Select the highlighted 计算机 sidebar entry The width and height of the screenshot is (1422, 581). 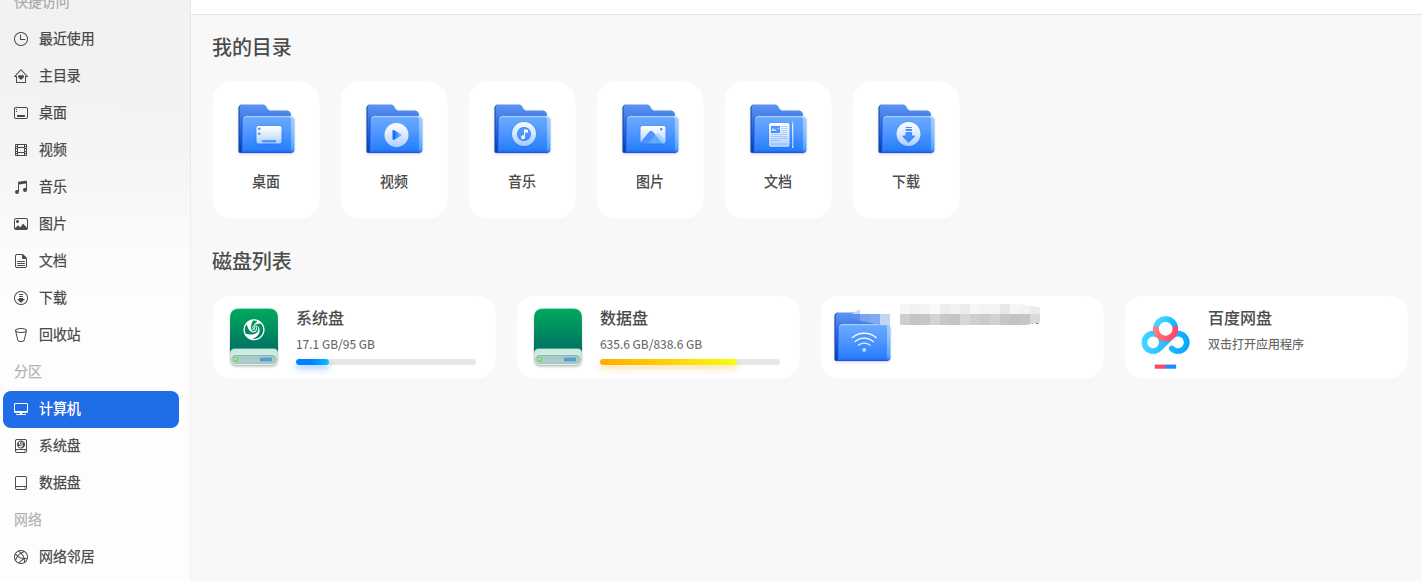click(91, 409)
